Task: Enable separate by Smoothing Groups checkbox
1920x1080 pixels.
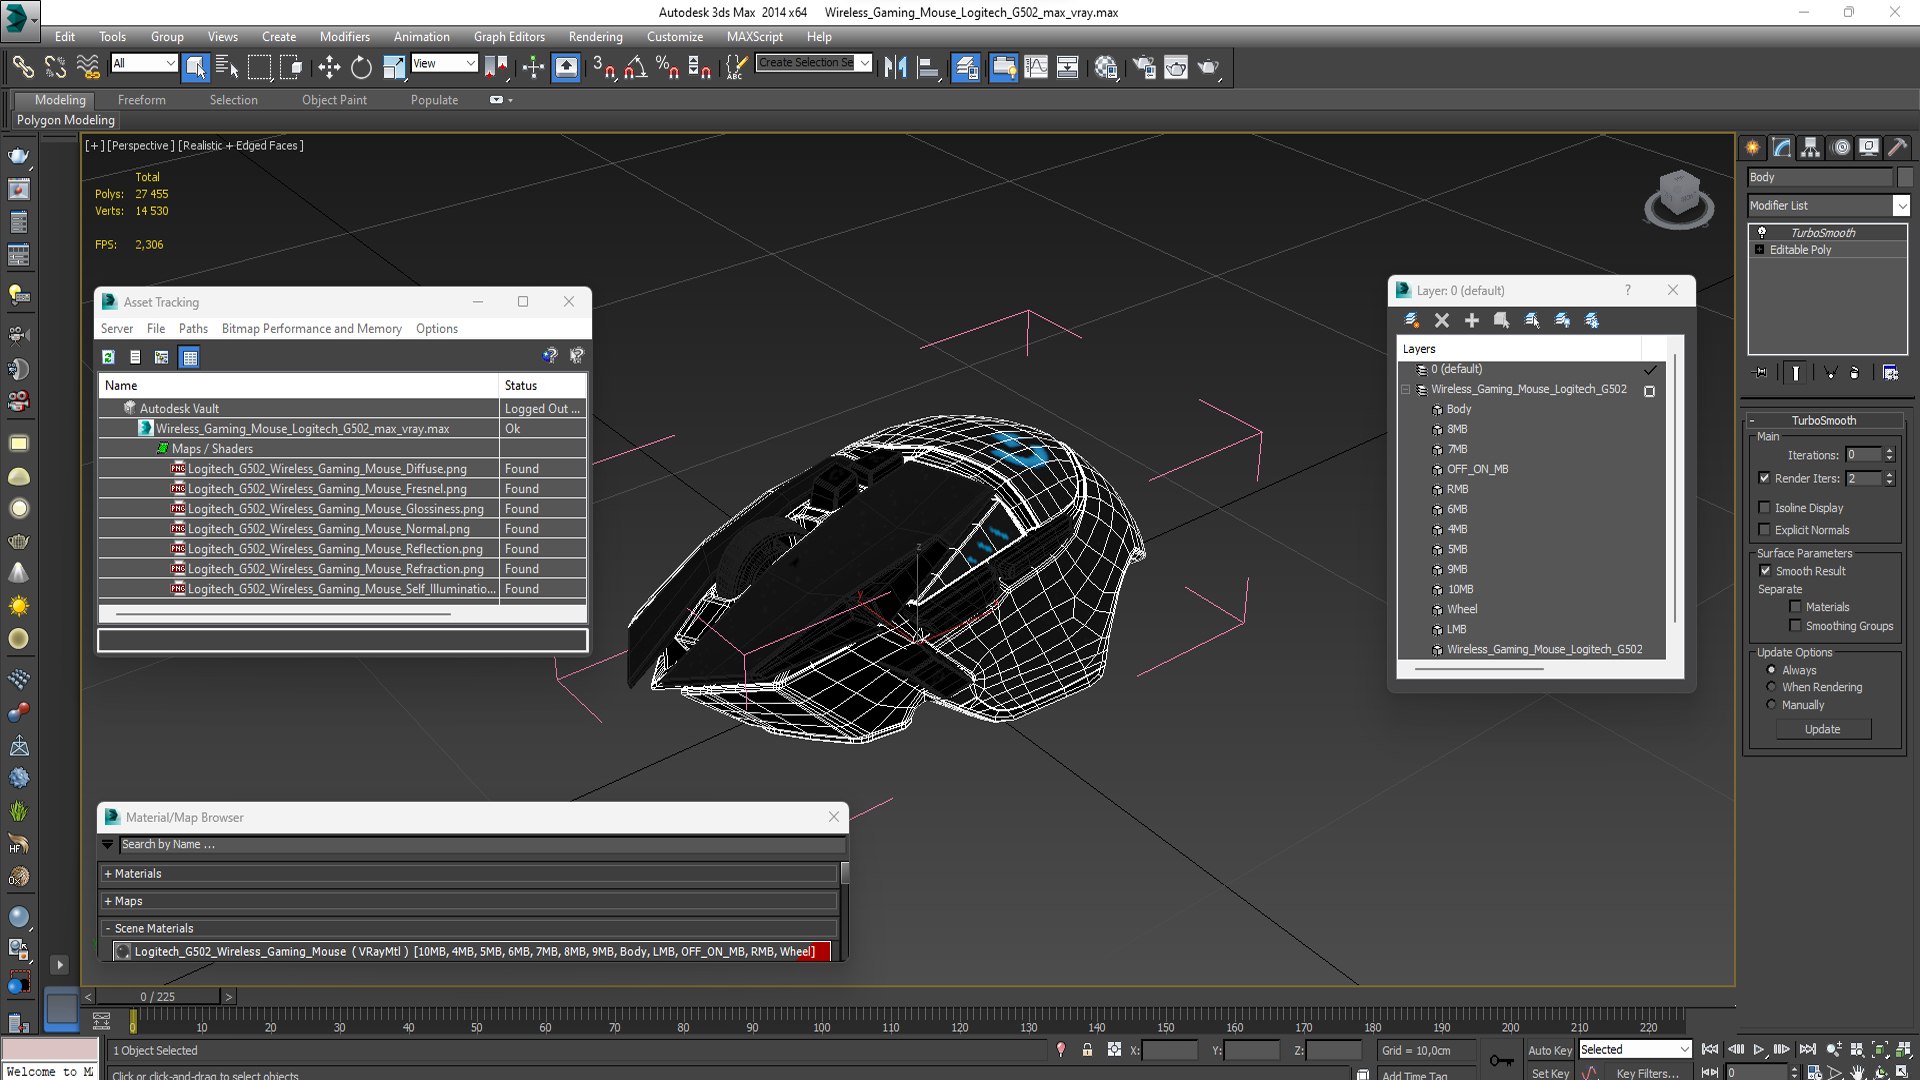Action: 1796,626
